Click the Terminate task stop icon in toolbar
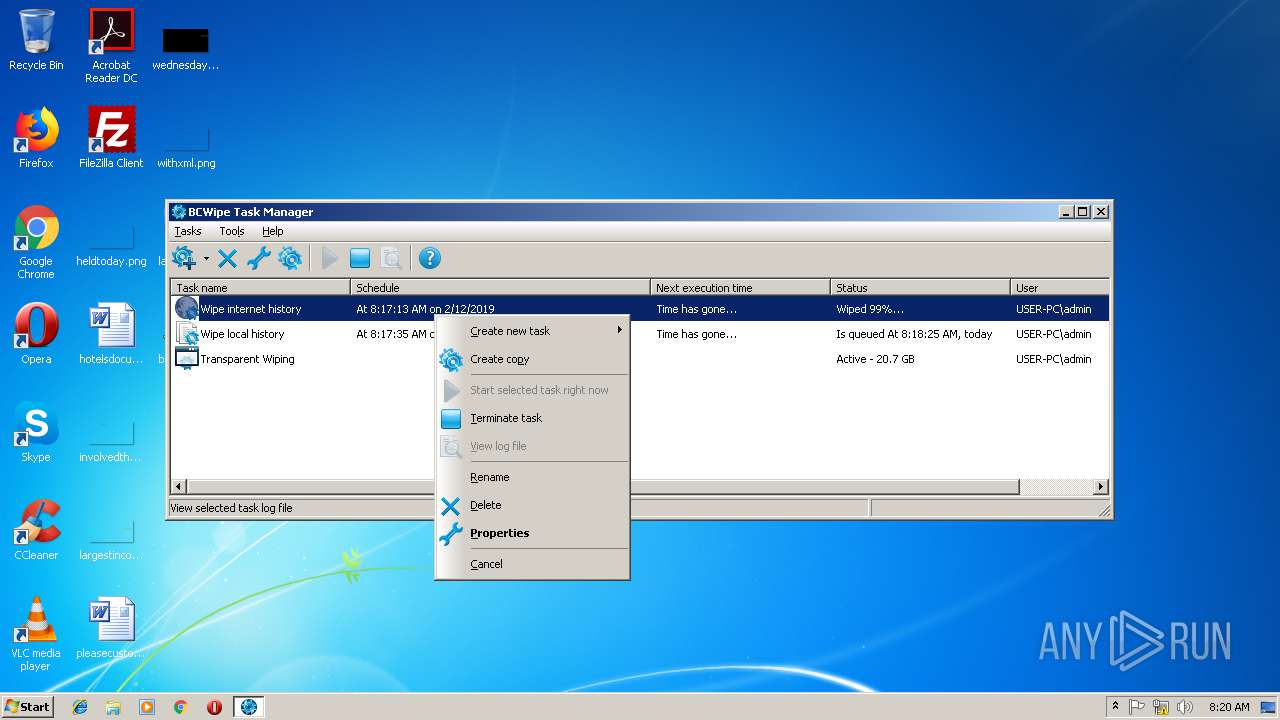1280x720 pixels. (x=360, y=259)
